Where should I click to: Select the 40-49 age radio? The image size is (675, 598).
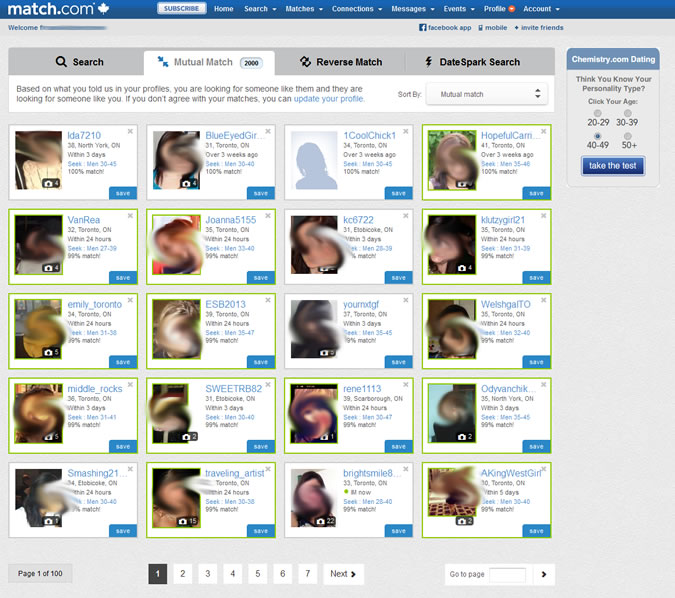pyautogui.click(x=598, y=136)
